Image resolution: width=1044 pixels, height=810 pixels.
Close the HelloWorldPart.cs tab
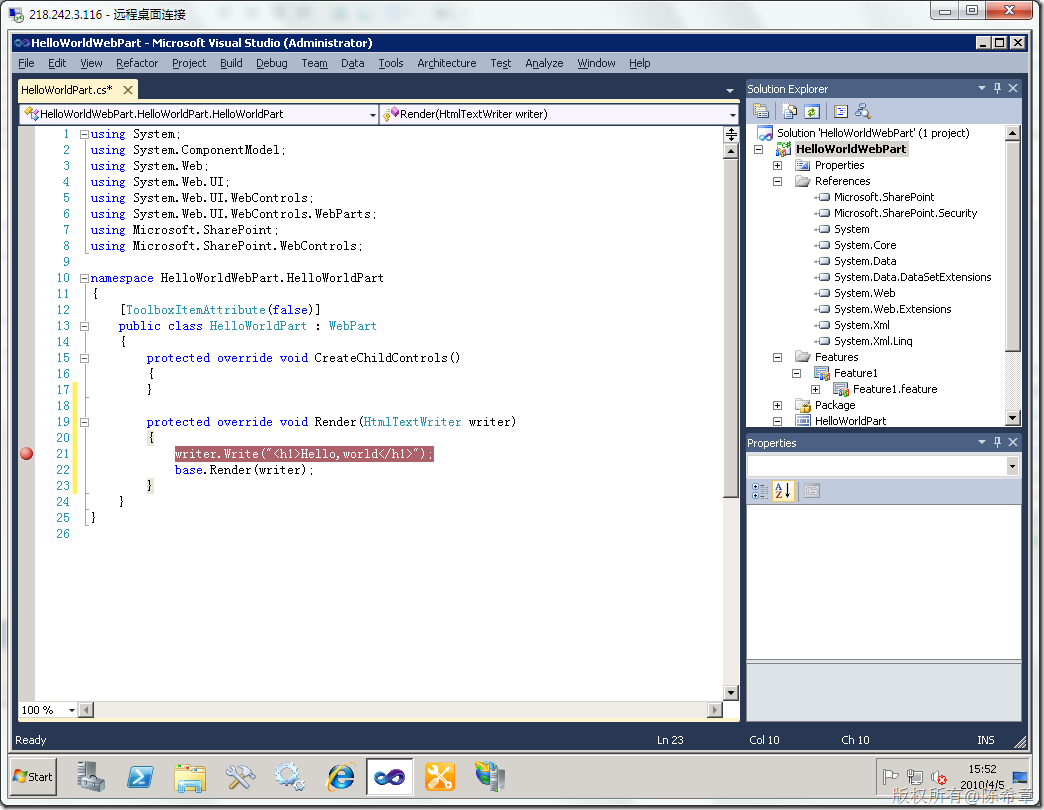click(x=128, y=89)
